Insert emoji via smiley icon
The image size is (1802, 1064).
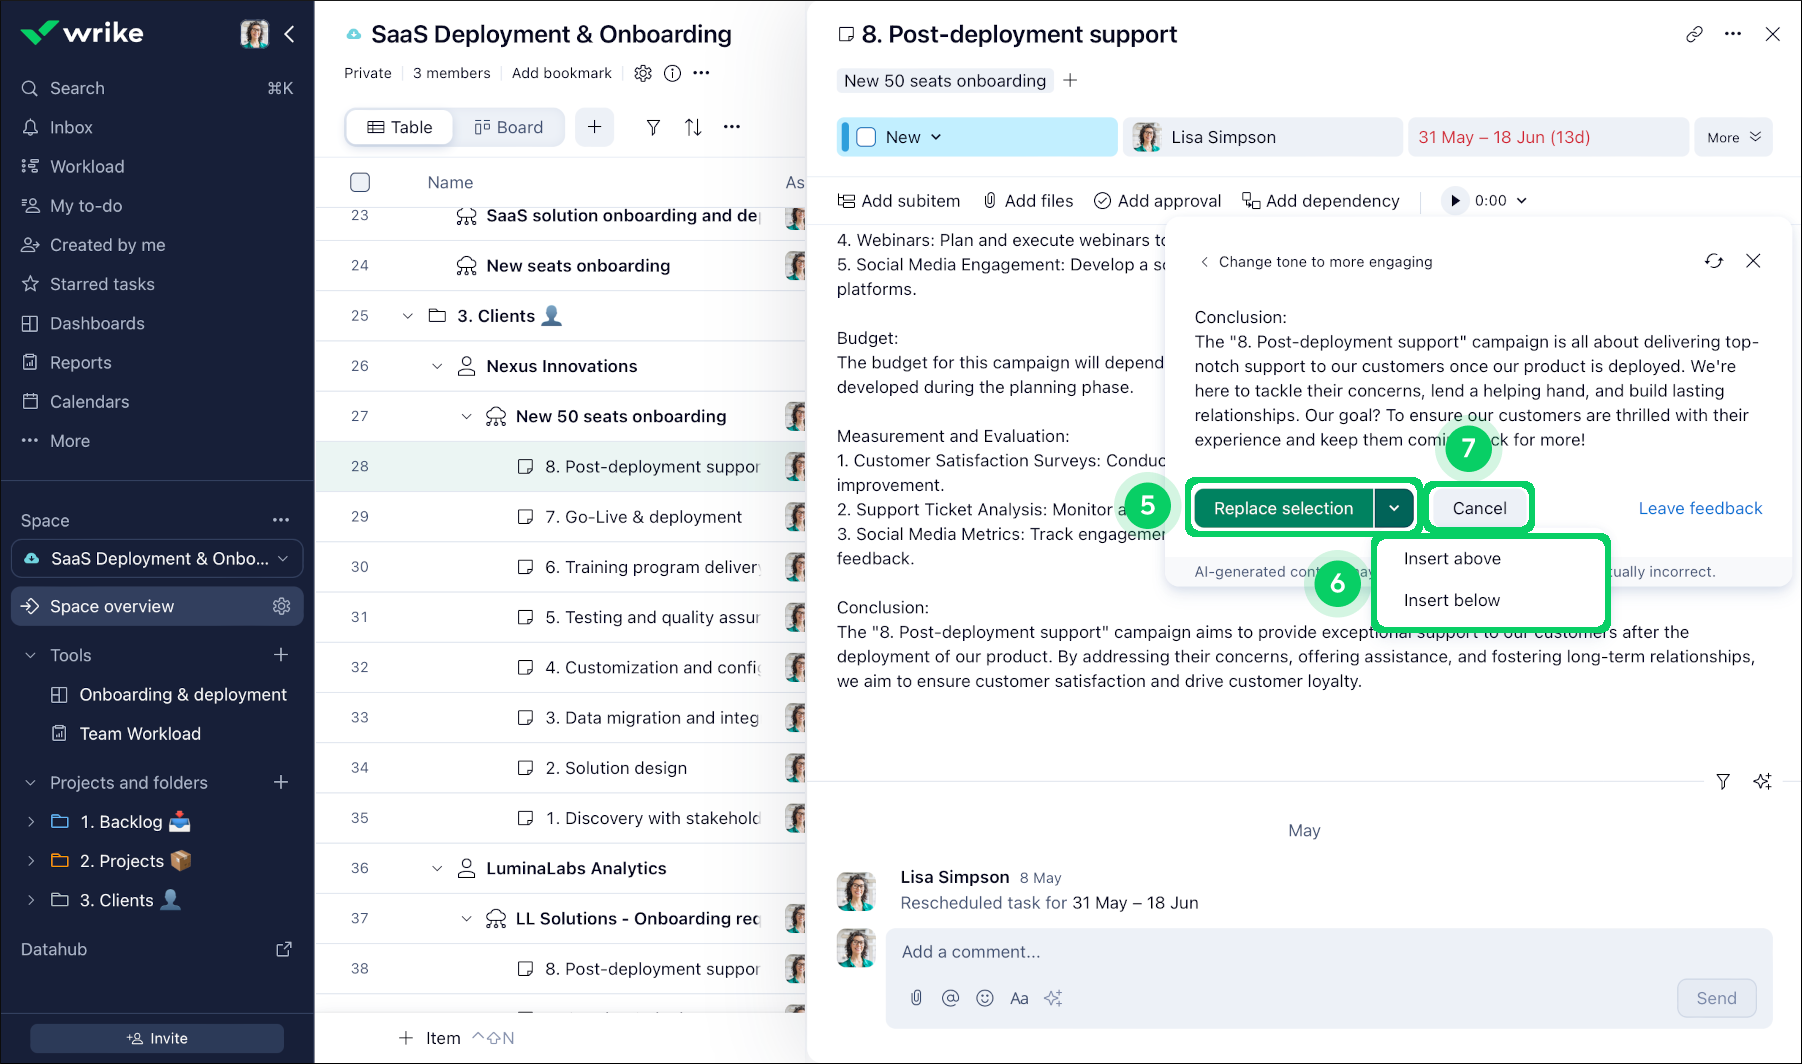tap(985, 998)
